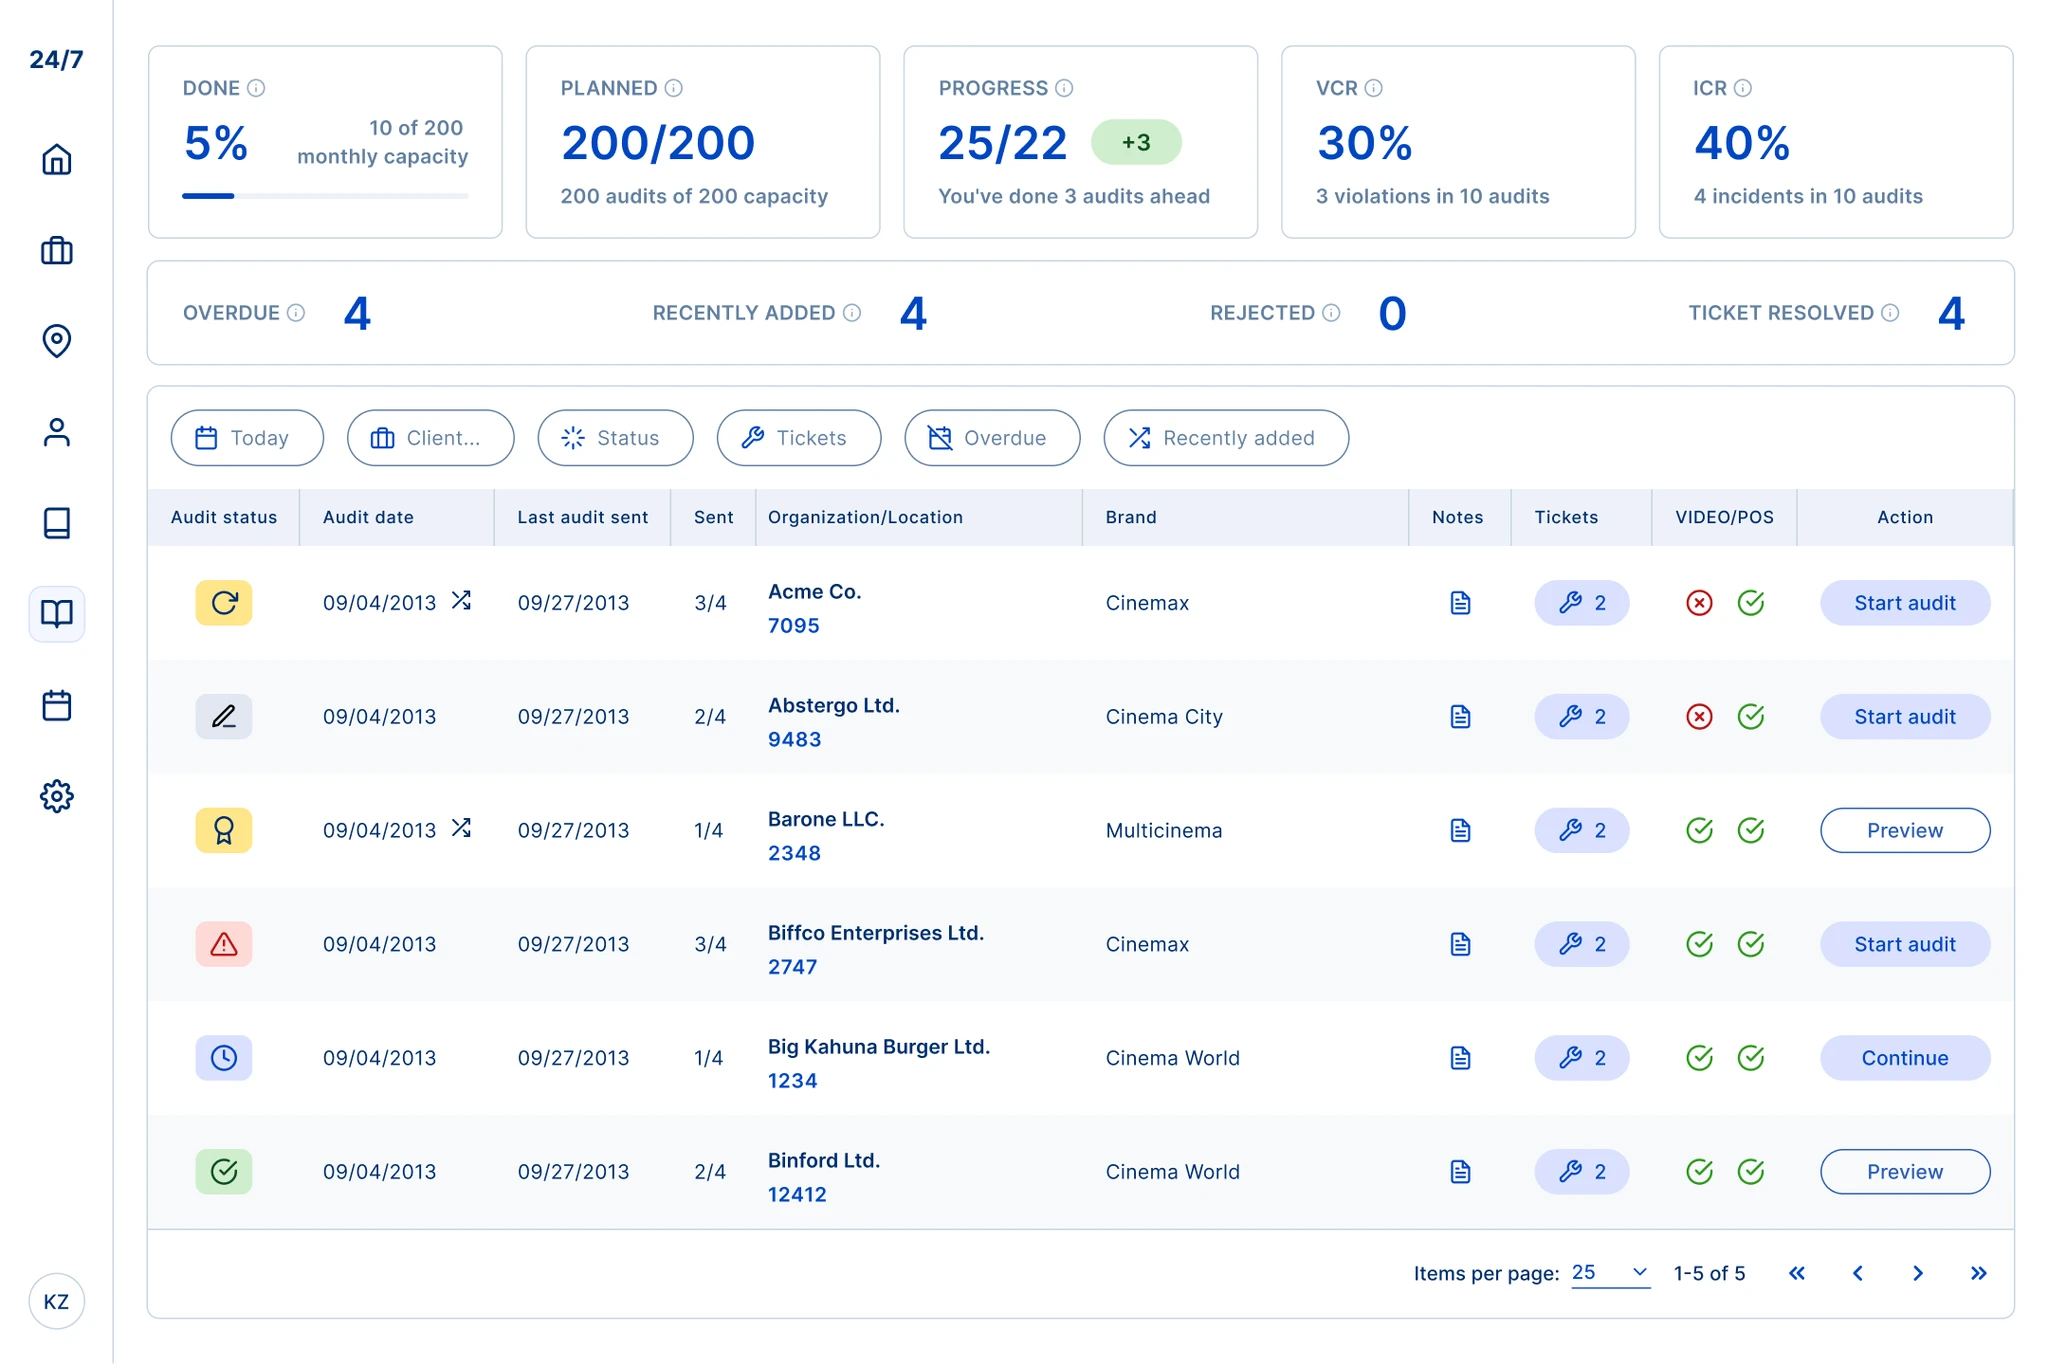The image size is (2048, 1364).
Task: Expand the items per page dropdown
Action: (1610, 1273)
